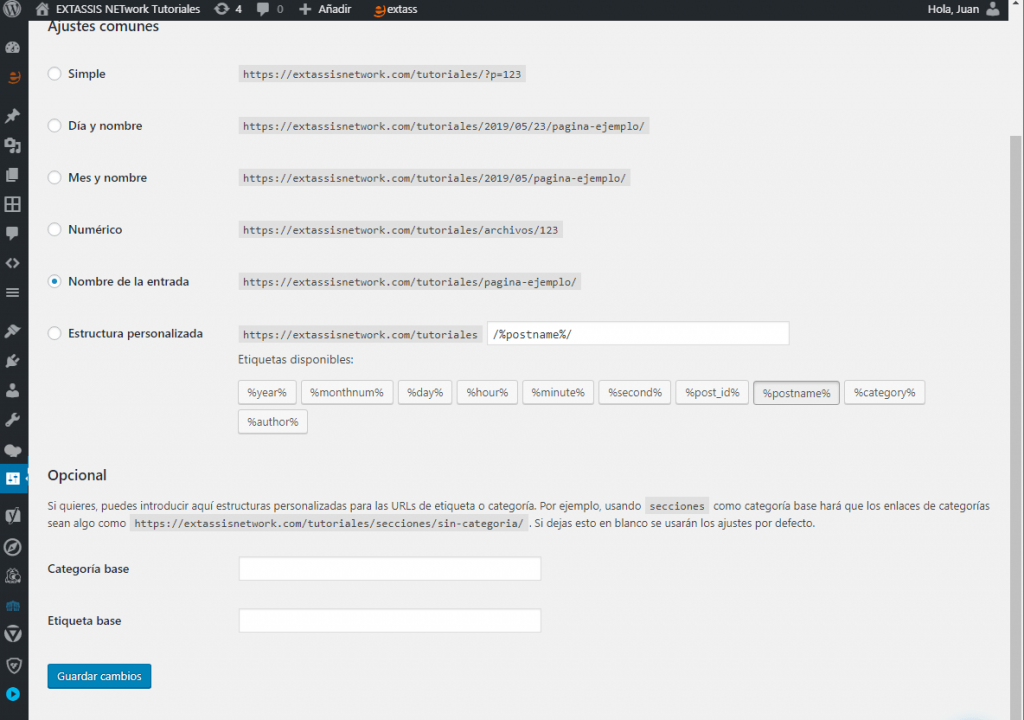Visit the site via the home icon
Screen dimensions: 1024x720
40,10
